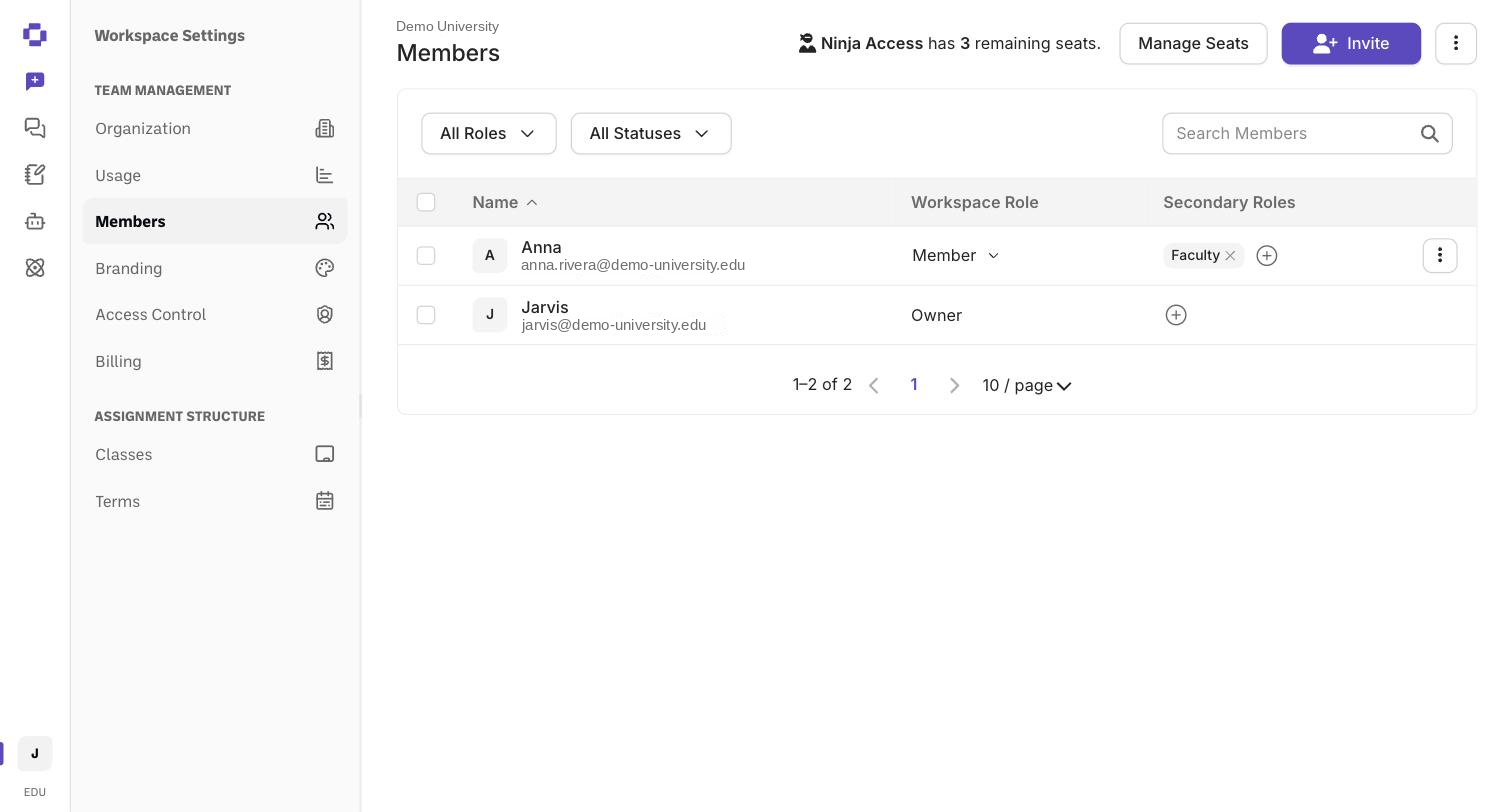The width and height of the screenshot is (1512, 812).
Task: Open Organization settings in sidebar
Action: pyautogui.click(x=215, y=128)
